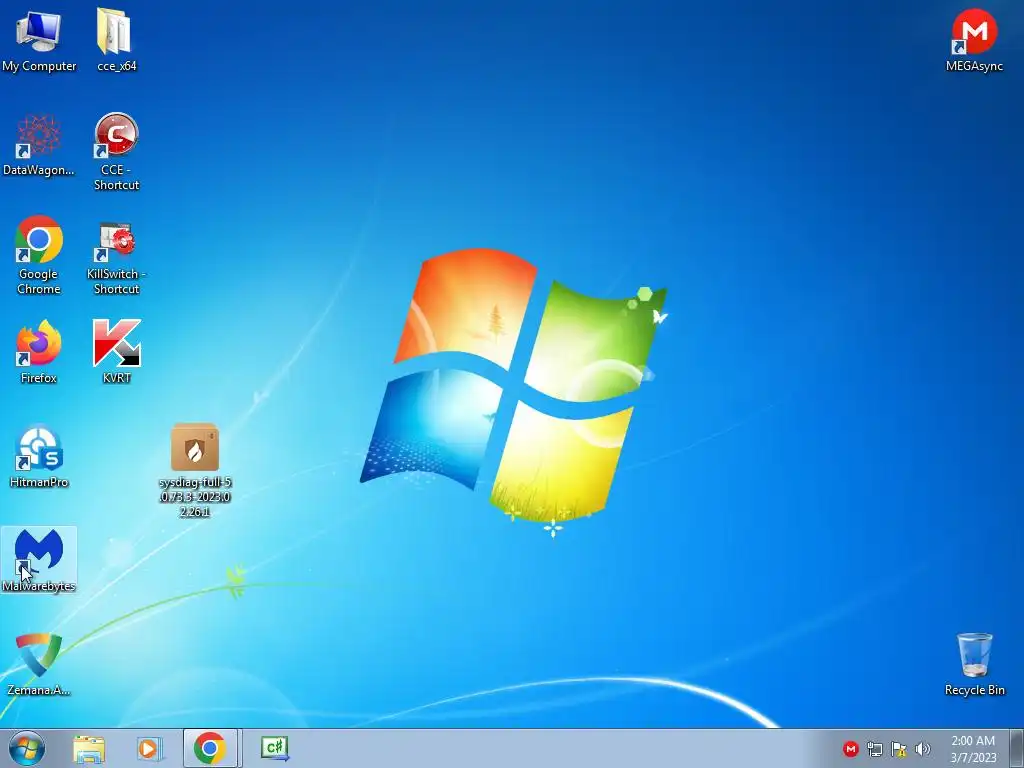Screen dimensions: 1024x768
Task: Open the network status tray icon
Action: tap(874, 749)
